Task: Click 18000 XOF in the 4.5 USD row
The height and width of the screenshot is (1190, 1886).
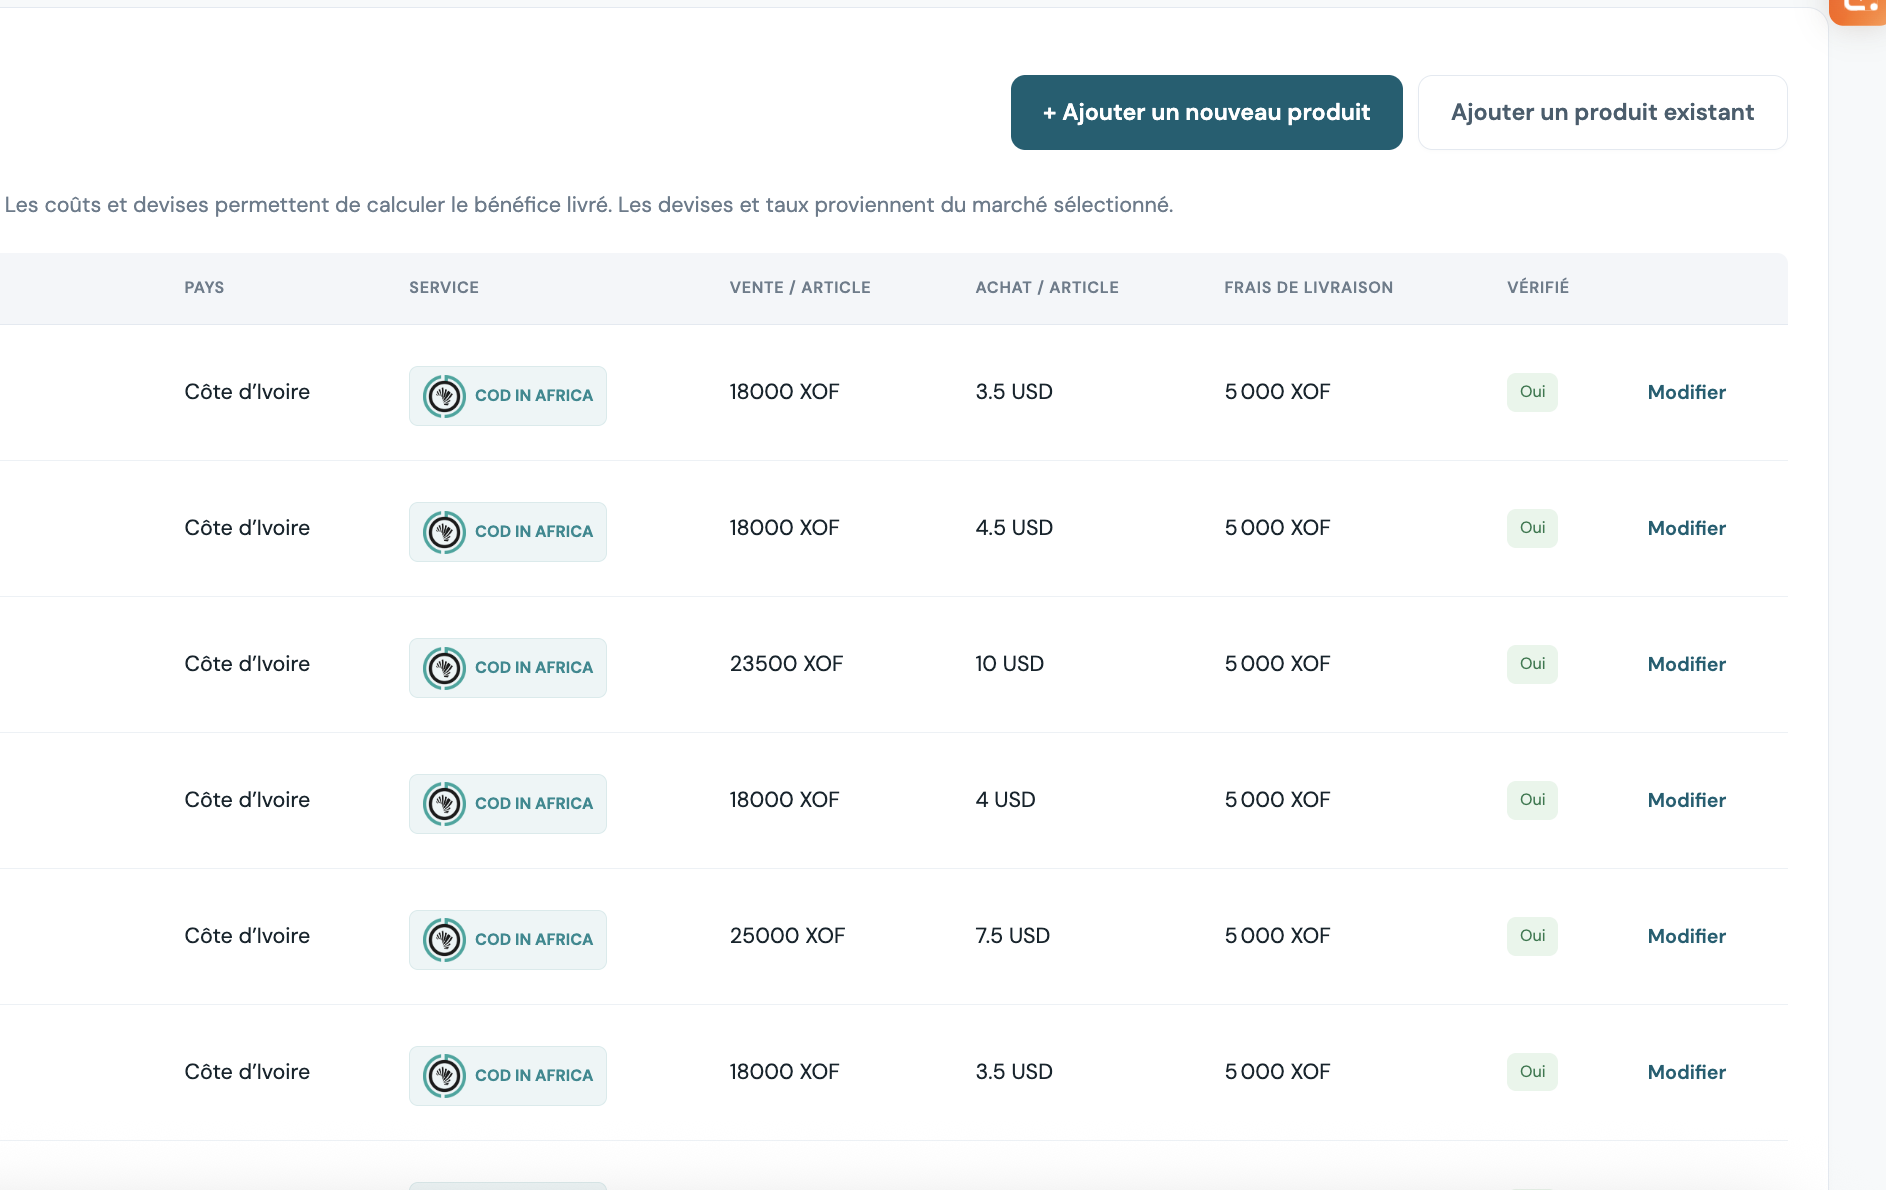Action: click(x=784, y=528)
